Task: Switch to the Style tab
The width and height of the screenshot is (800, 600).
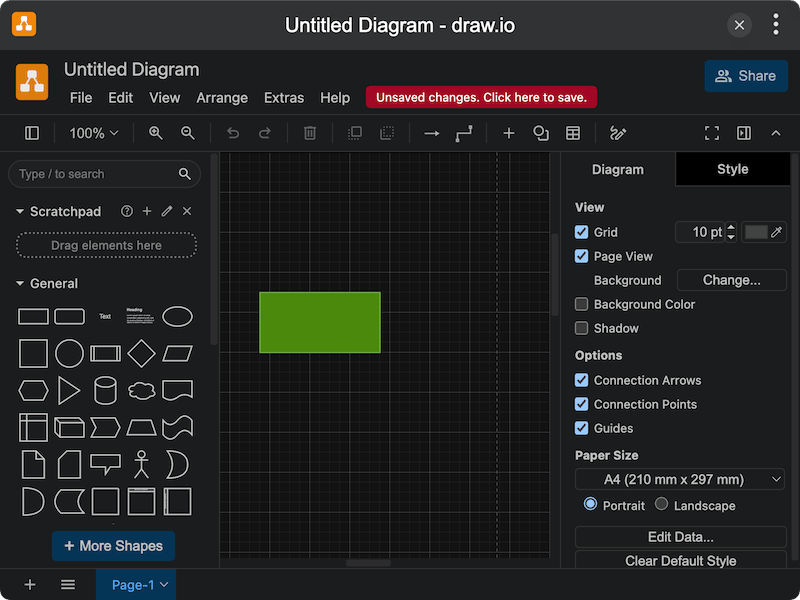Action: [x=733, y=169]
